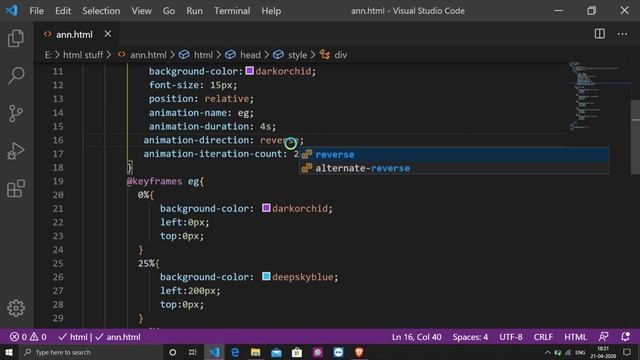Open Brave browser from the taskbar

tap(359, 352)
